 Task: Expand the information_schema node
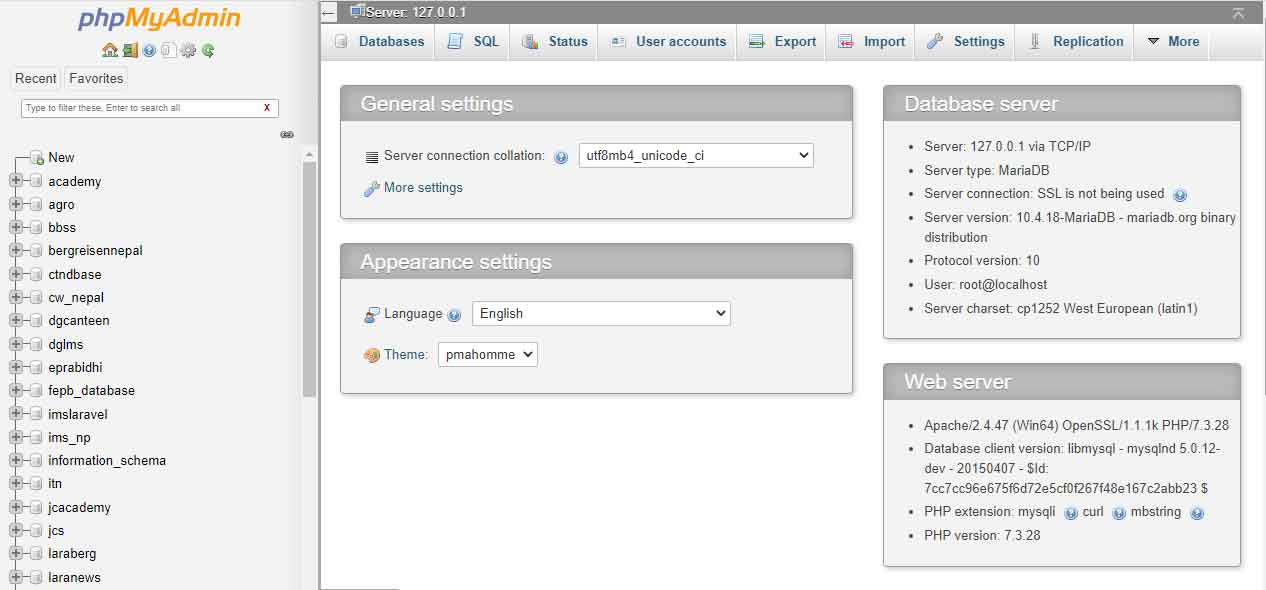(x=16, y=460)
